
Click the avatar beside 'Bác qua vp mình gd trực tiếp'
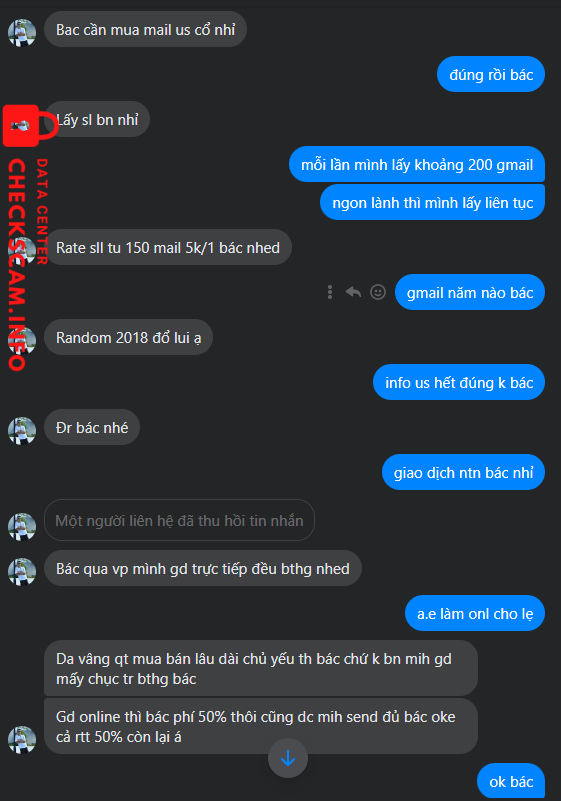tap(22, 572)
